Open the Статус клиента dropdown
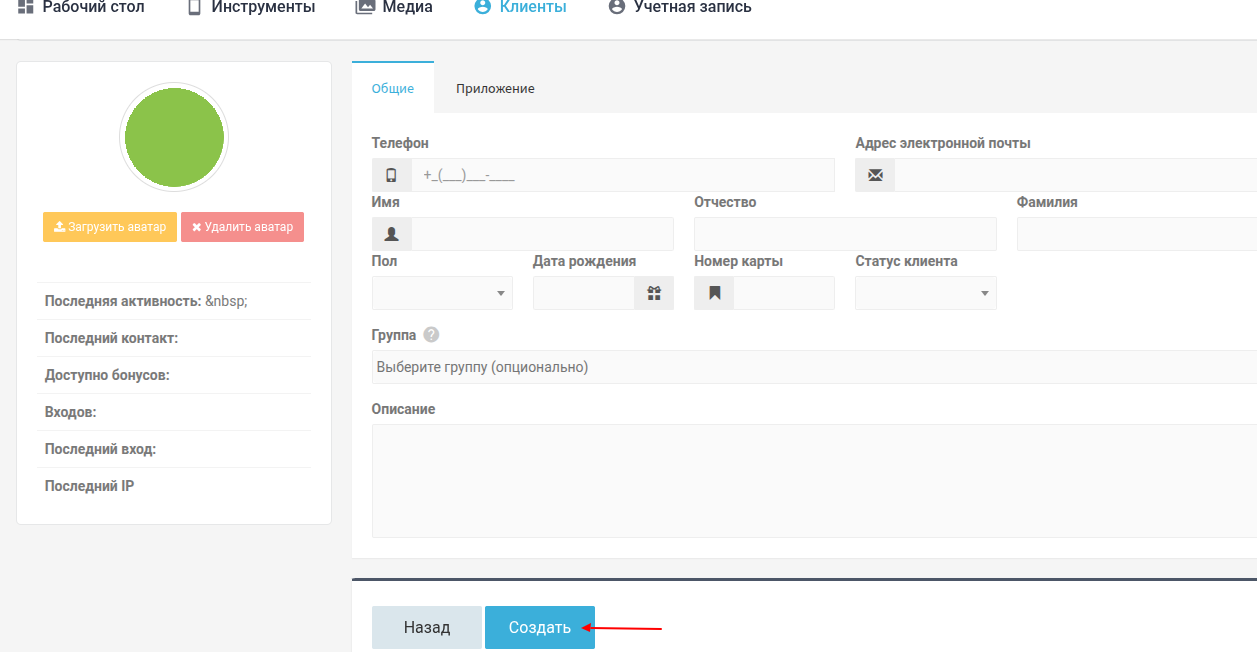1257x652 pixels. coord(926,293)
